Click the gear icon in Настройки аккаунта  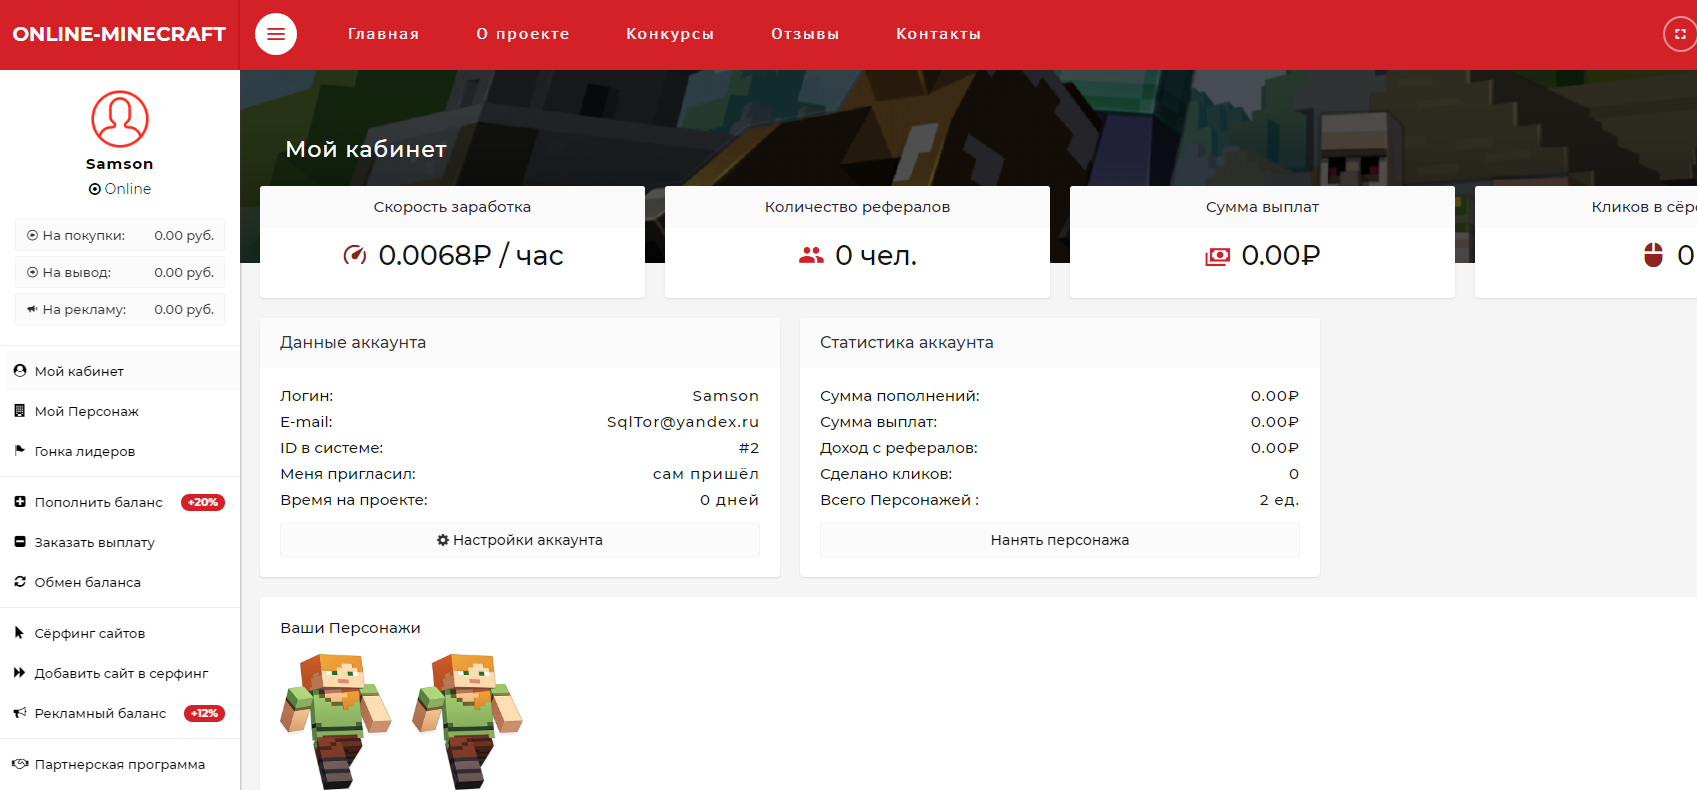coord(443,540)
